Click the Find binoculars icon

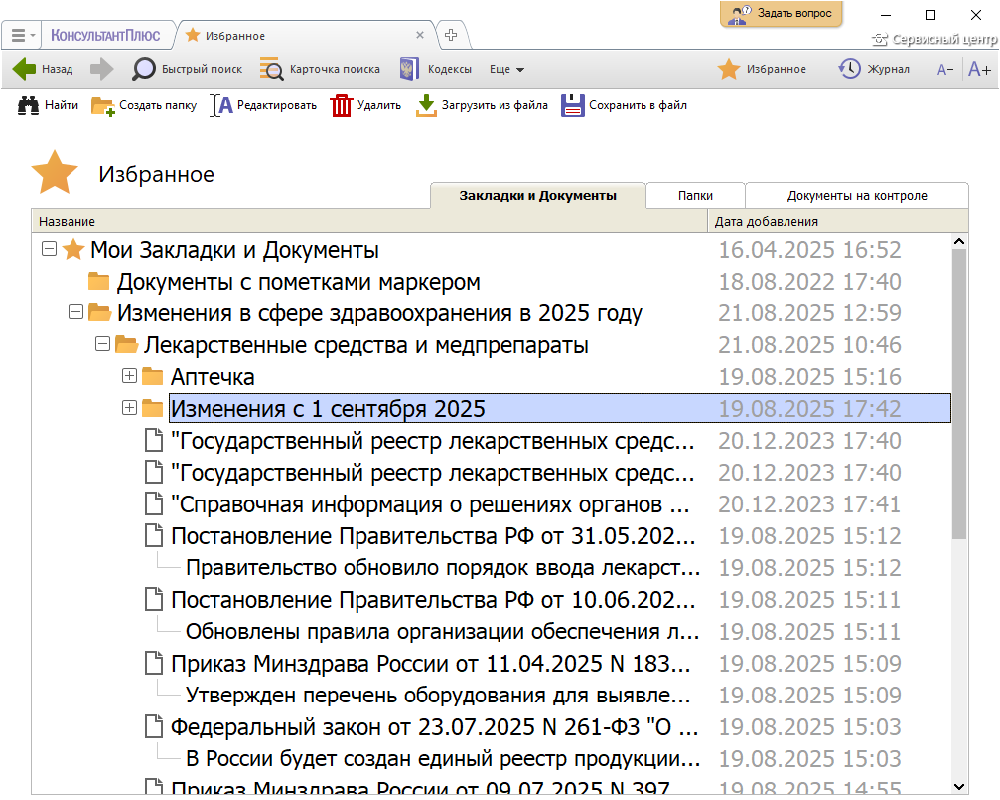[29, 105]
